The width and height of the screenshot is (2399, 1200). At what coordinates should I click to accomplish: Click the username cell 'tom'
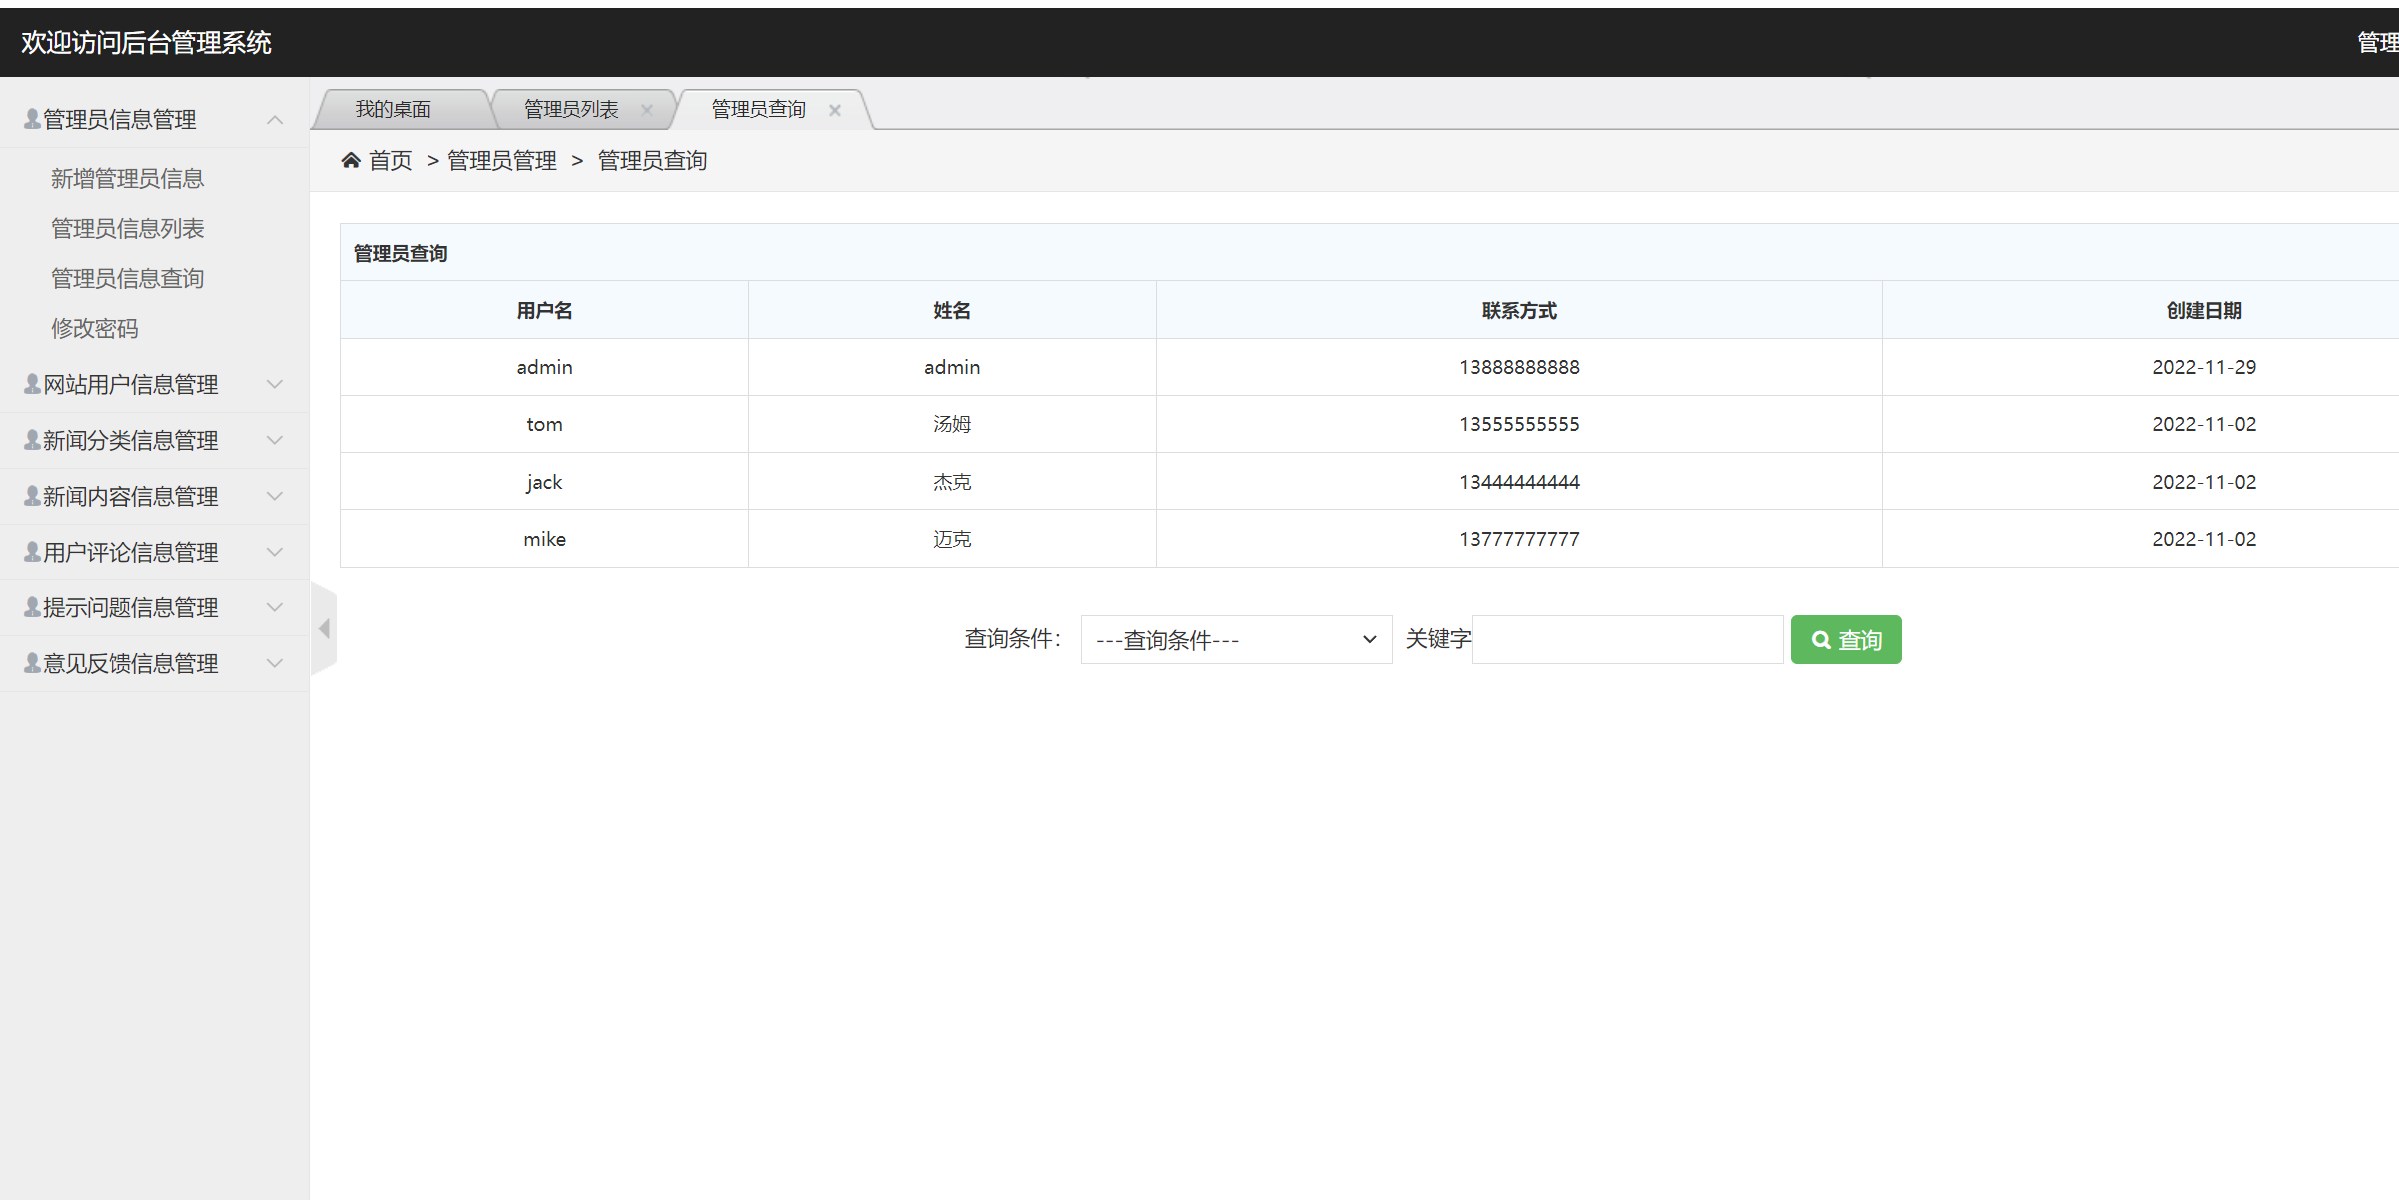(x=544, y=424)
